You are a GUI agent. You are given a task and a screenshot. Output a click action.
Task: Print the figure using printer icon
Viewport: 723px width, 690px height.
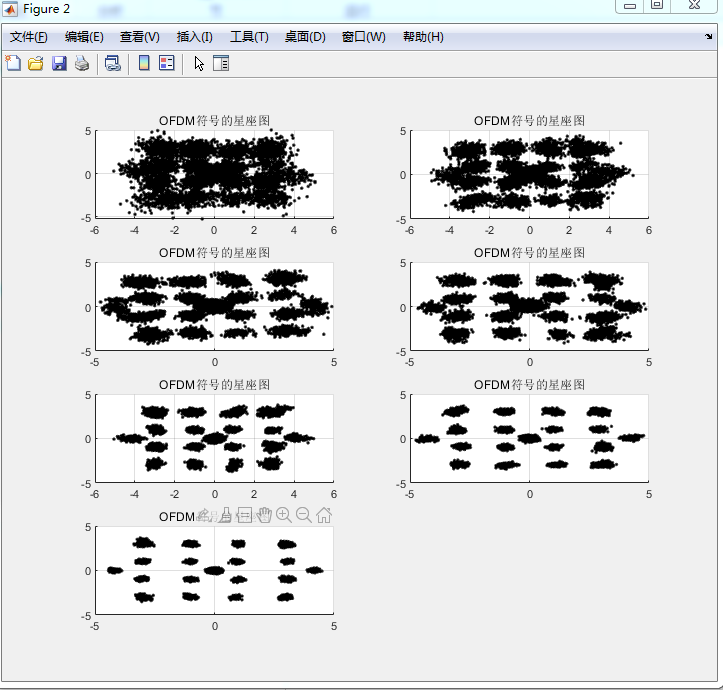(x=82, y=63)
